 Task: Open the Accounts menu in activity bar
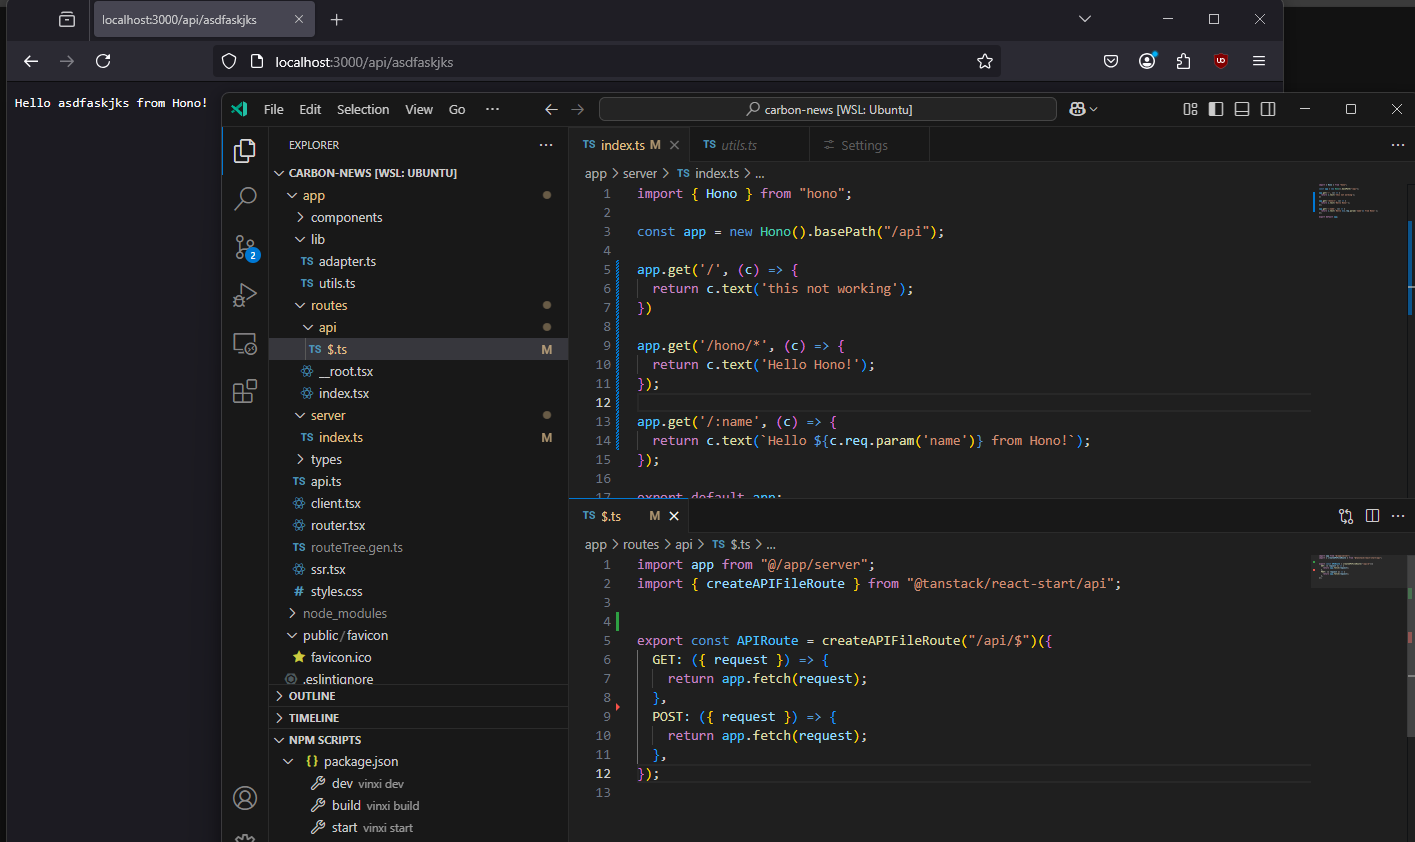245,798
